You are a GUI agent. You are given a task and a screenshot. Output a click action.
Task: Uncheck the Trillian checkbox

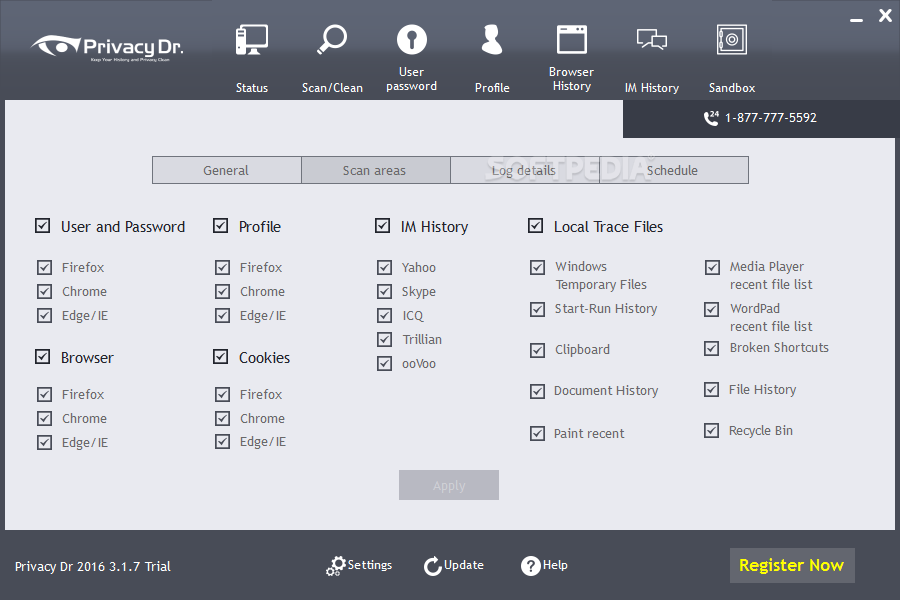(x=384, y=340)
